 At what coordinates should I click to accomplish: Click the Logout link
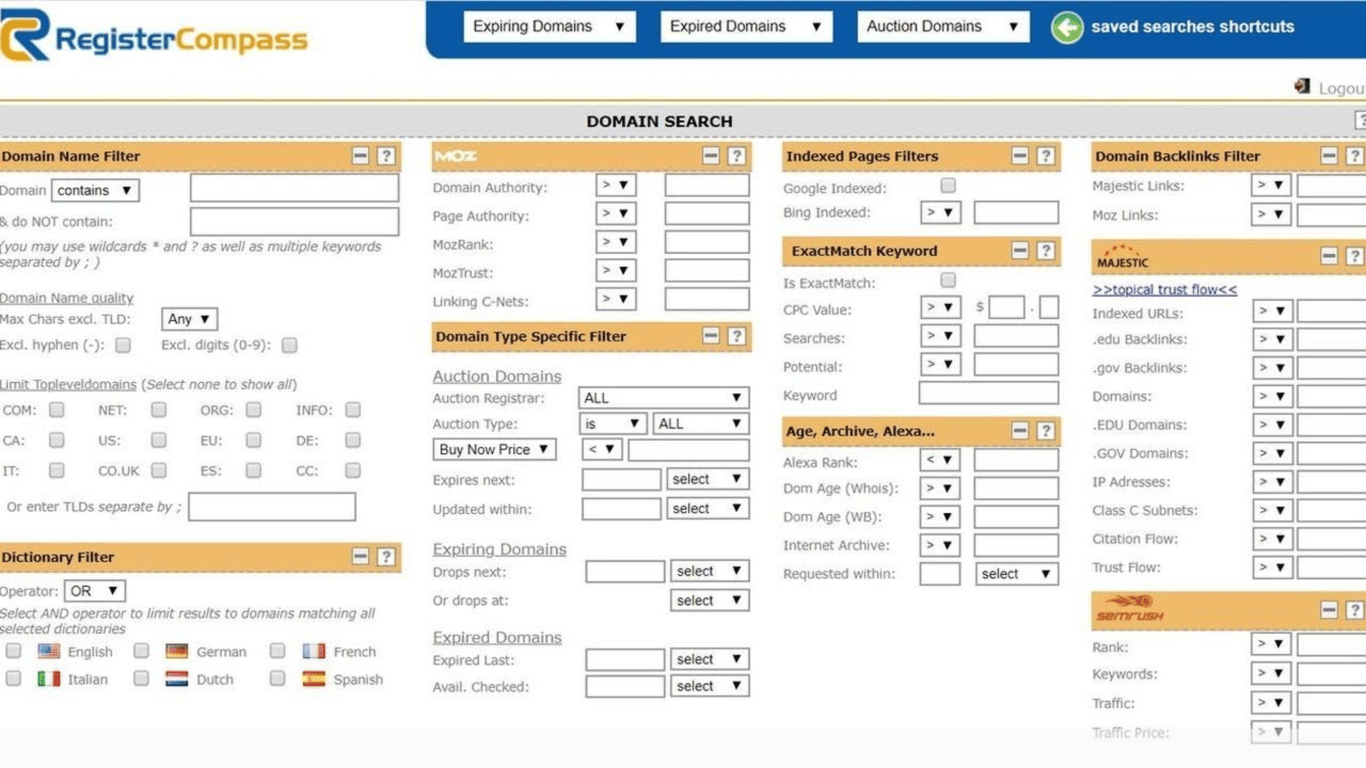tap(1342, 88)
